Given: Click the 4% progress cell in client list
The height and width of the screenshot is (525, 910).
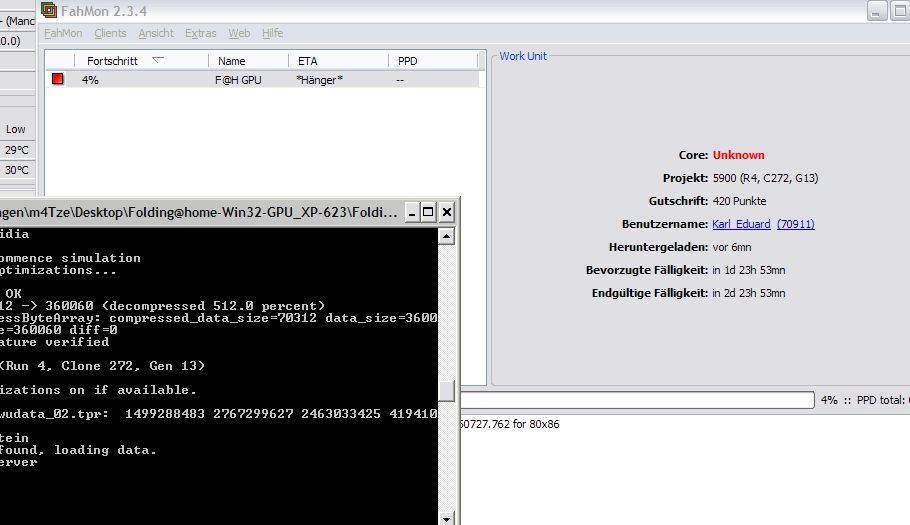Looking at the screenshot, I should click(90, 80).
